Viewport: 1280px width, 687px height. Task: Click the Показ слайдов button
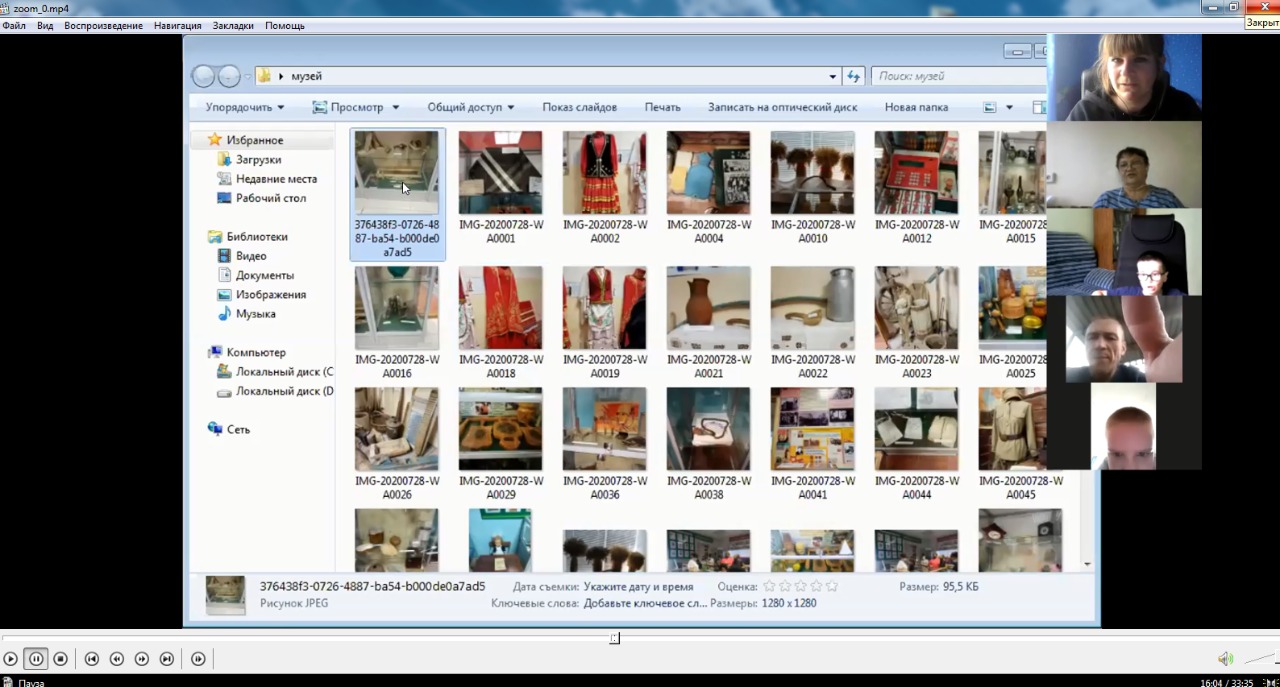[579, 107]
